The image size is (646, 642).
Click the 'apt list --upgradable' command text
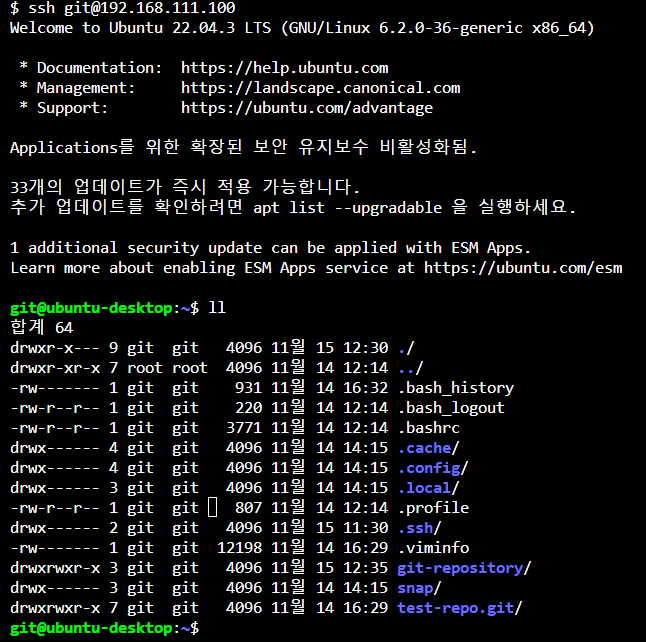point(348,208)
